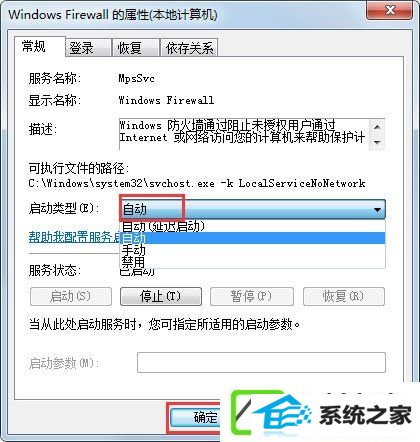
Task: Choose 自动(延迟启动) from the startup type list
Action: 252,226
